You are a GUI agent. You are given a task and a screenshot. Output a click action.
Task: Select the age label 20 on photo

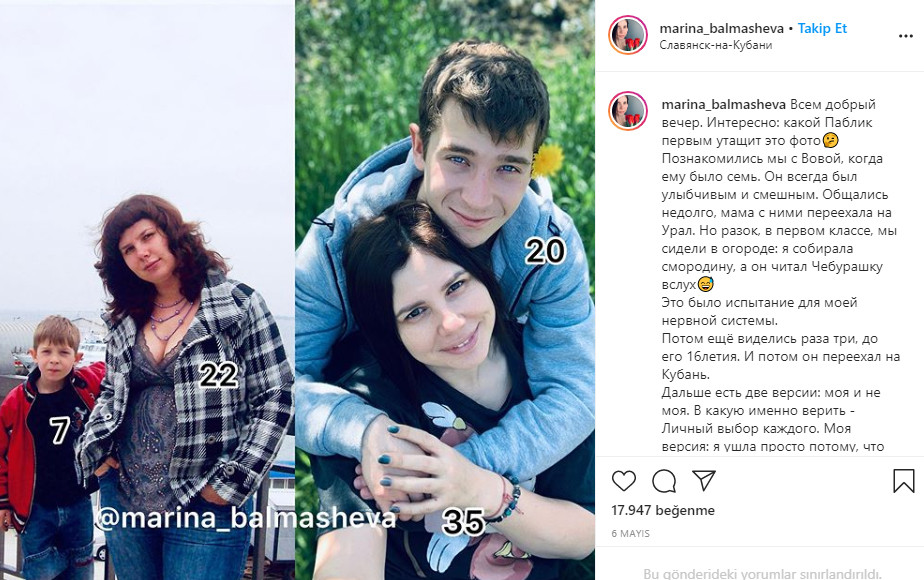coord(545,252)
